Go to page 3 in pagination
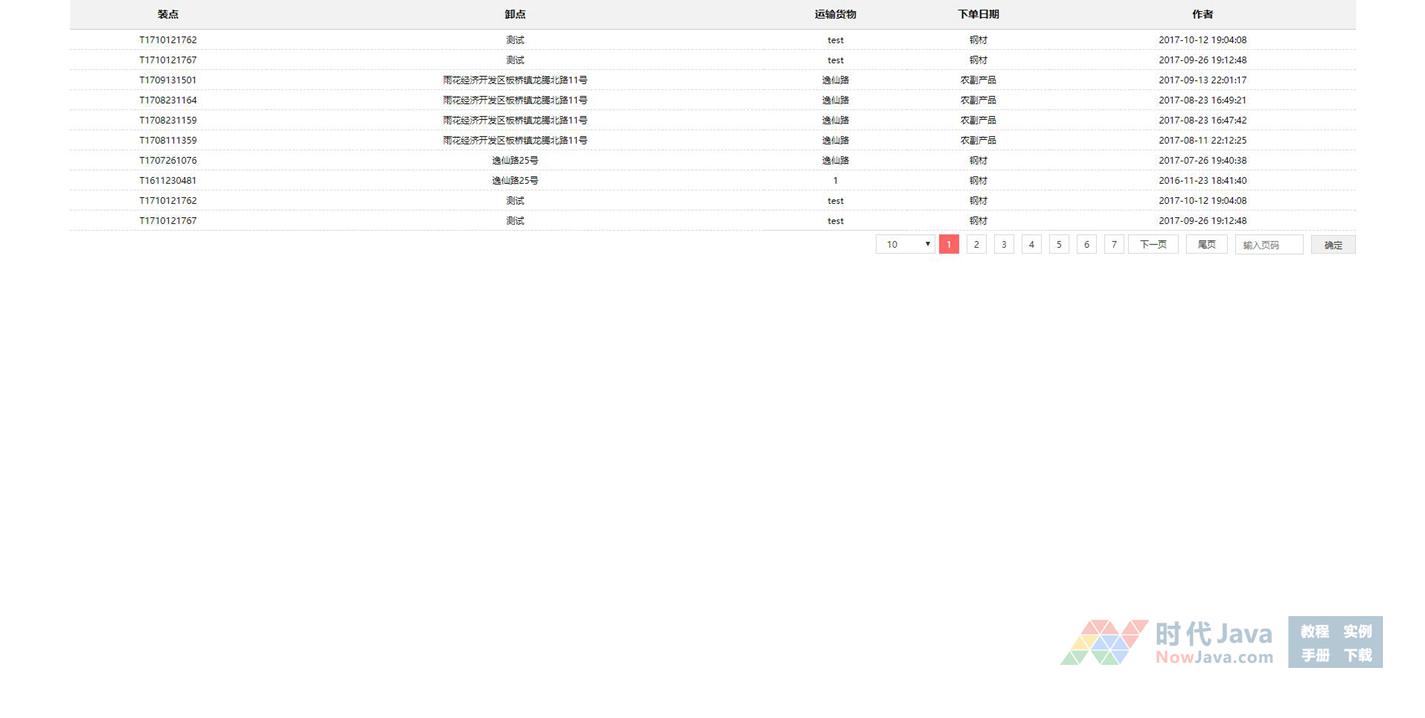 (x=1004, y=244)
